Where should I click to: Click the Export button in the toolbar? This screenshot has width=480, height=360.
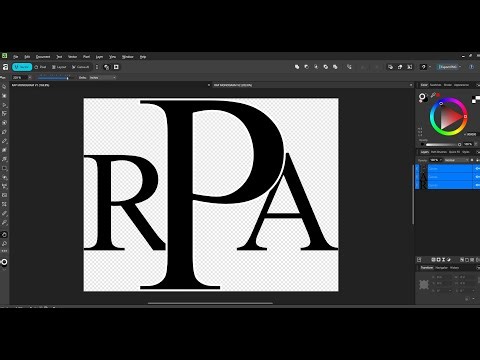pyautogui.click(x=447, y=67)
